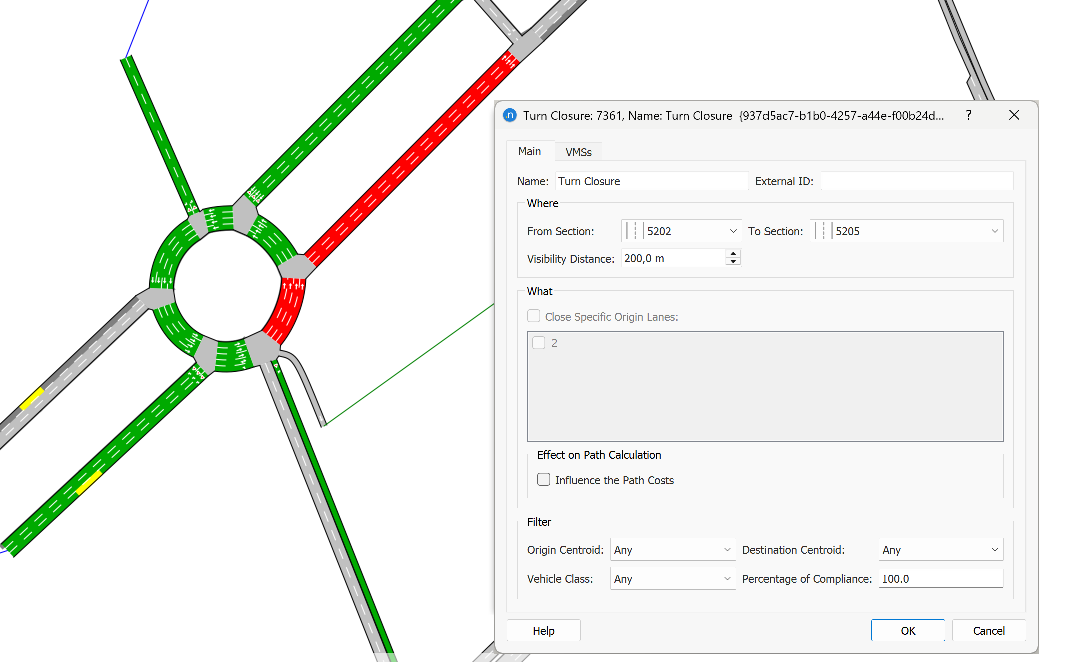Check the Close Specific Origin Lanes option
1090x662 pixels.
(533, 315)
